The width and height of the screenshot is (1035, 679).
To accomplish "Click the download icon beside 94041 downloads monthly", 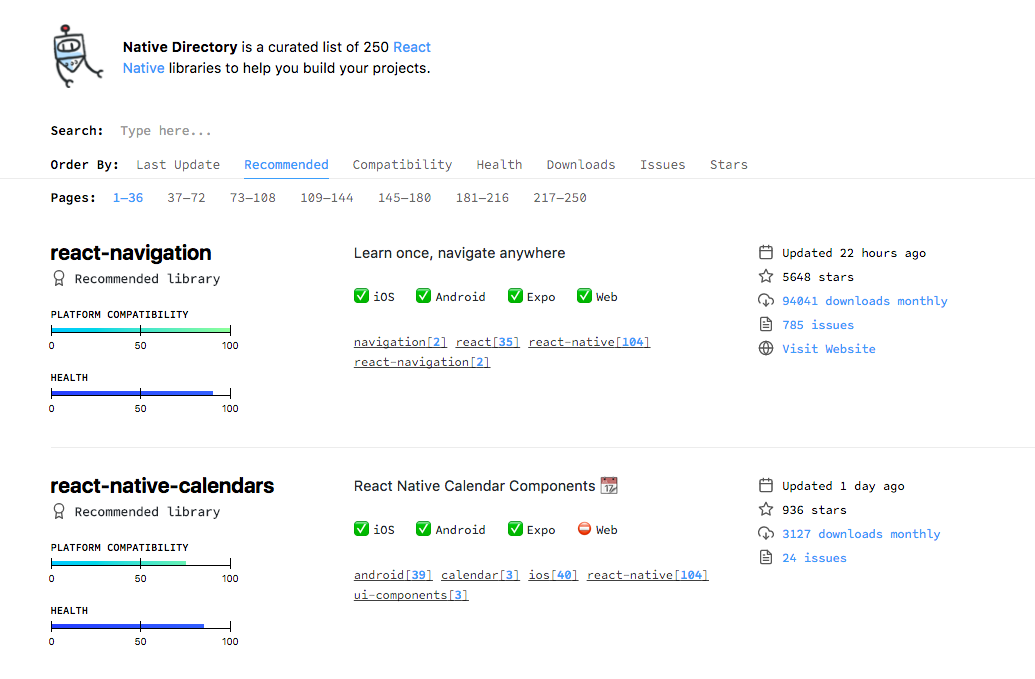I will tap(766, 301).
